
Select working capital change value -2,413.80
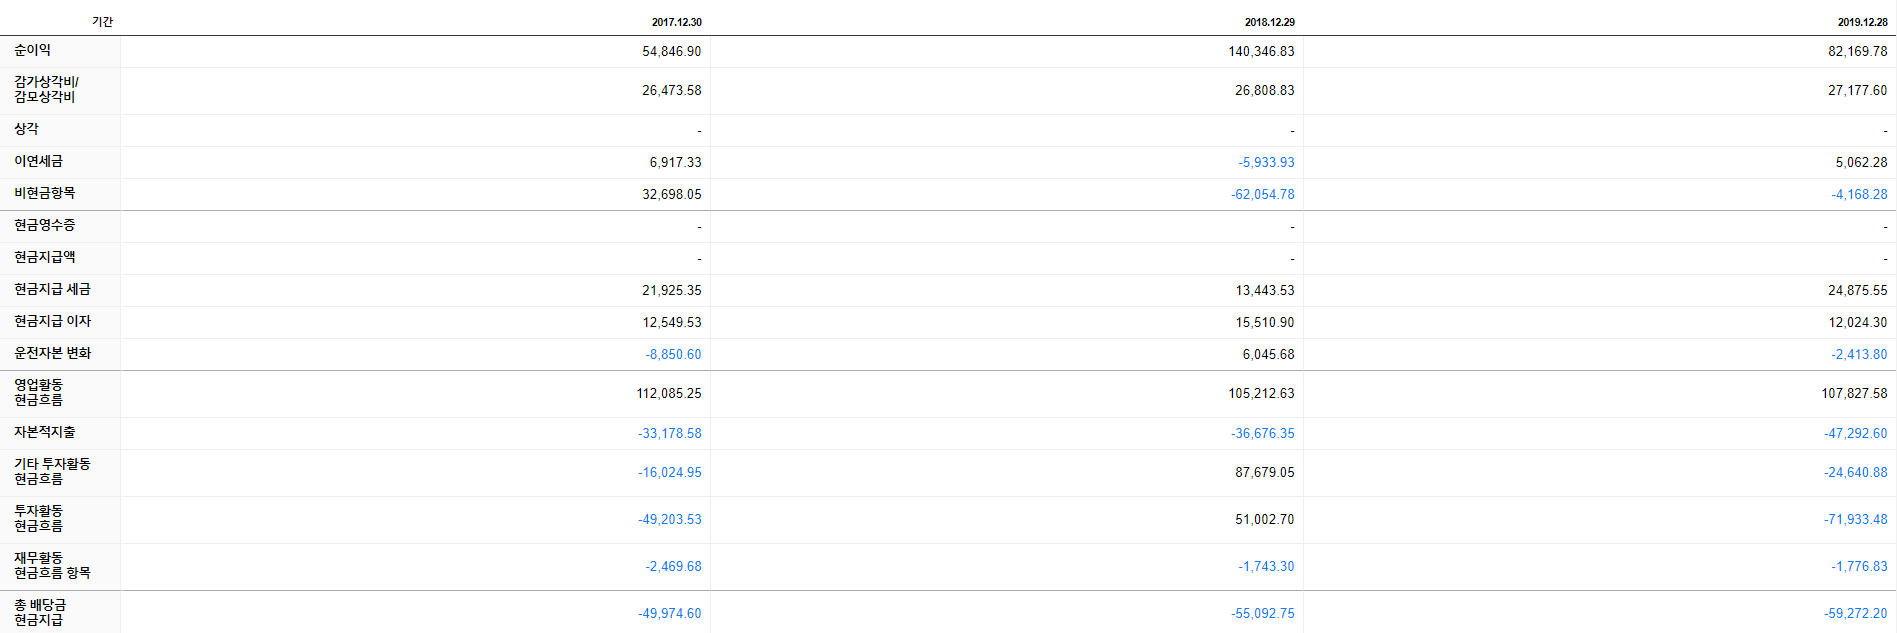1859,354
